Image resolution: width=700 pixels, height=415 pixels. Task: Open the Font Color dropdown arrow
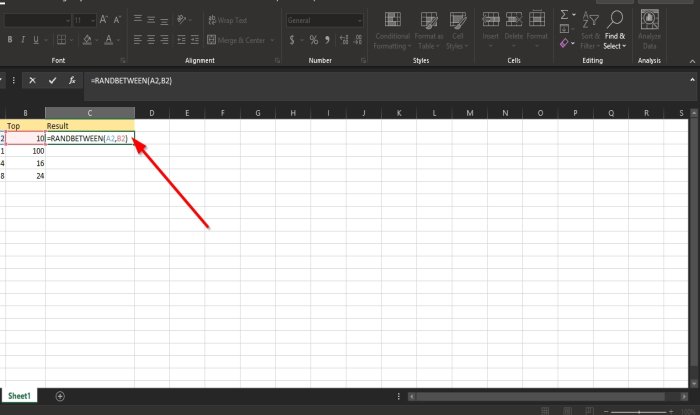pos(118,40)
